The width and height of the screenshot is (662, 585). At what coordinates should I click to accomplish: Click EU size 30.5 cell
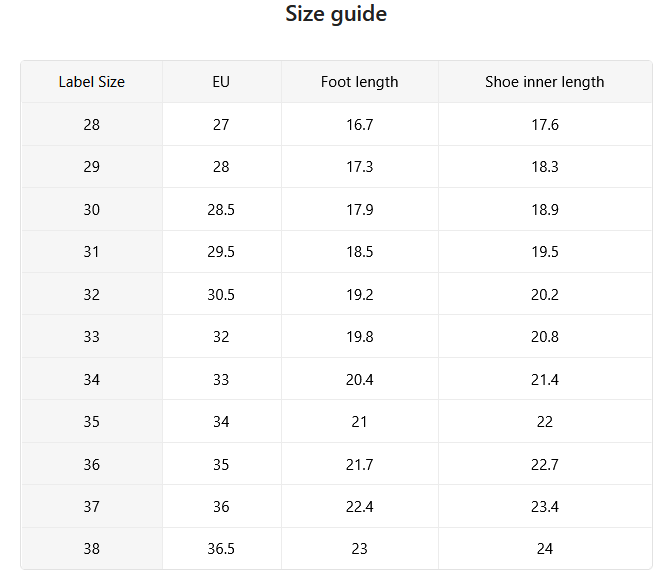click(221, 294)
